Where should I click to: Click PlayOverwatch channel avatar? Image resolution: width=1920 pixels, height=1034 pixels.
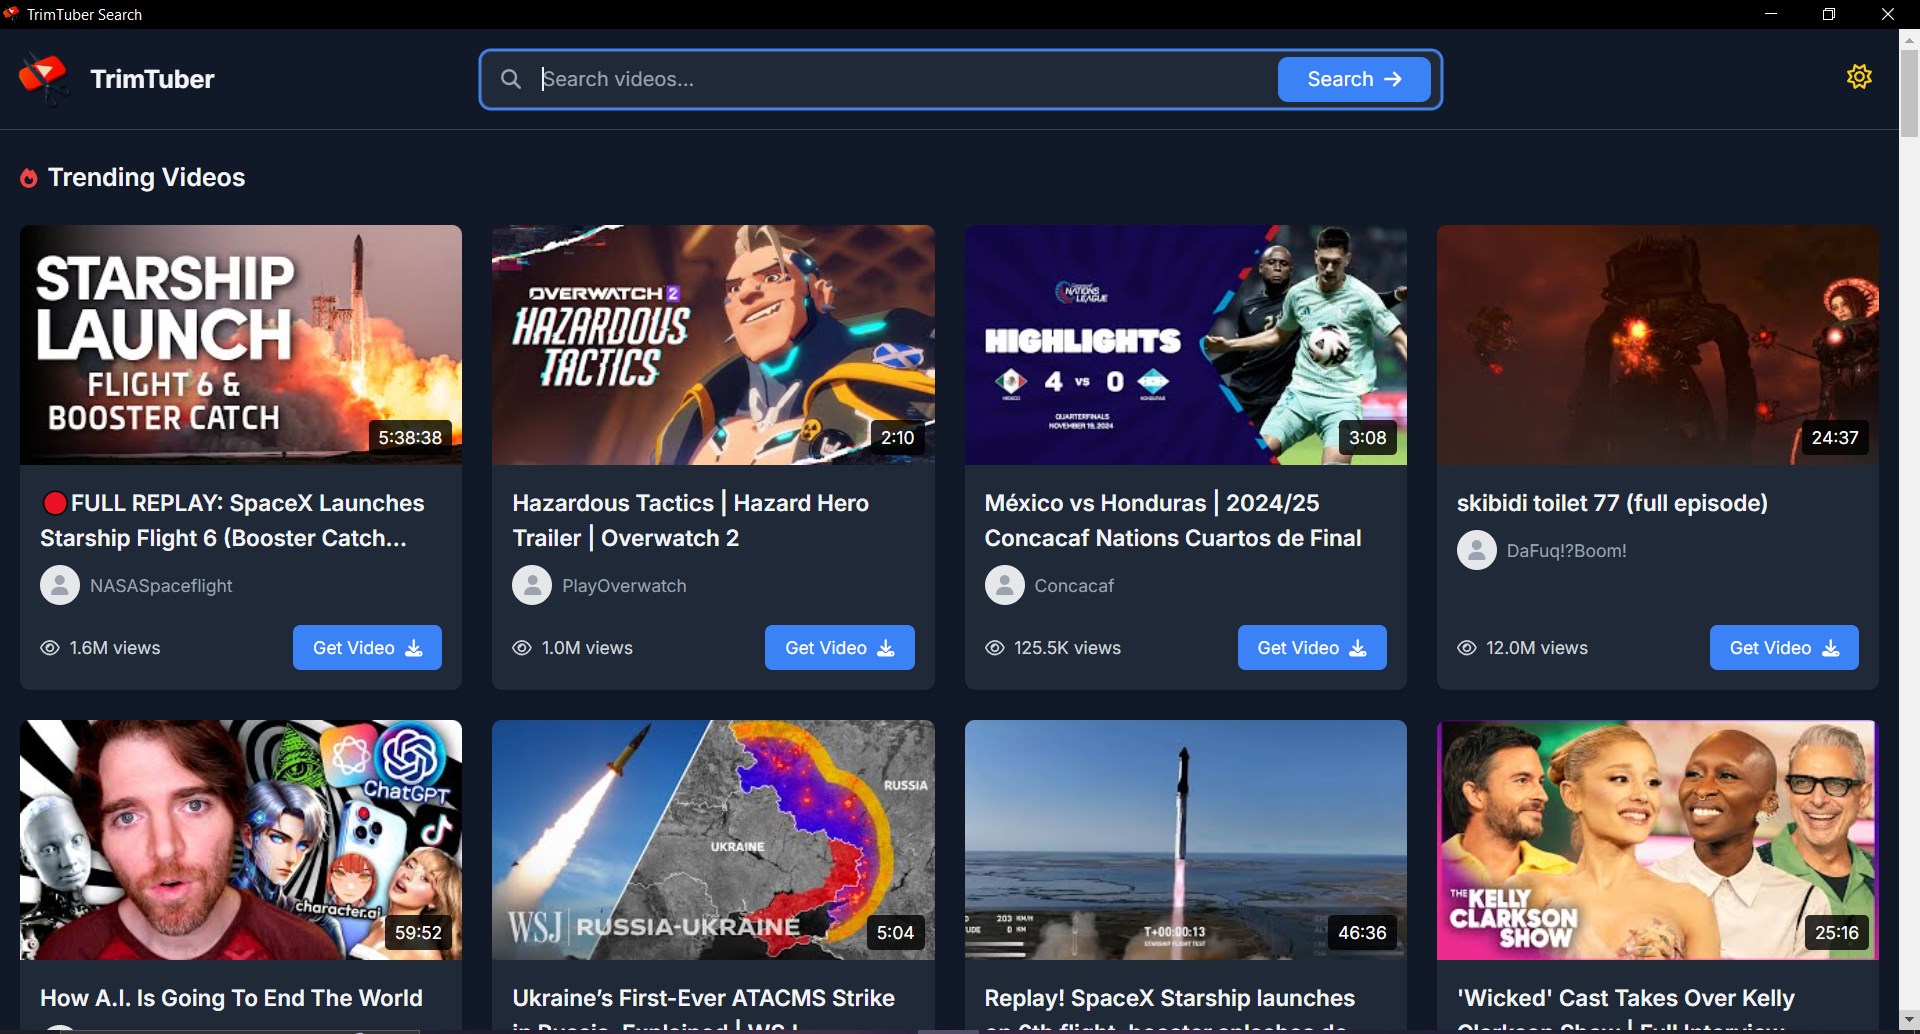click(x=532, y=585)
